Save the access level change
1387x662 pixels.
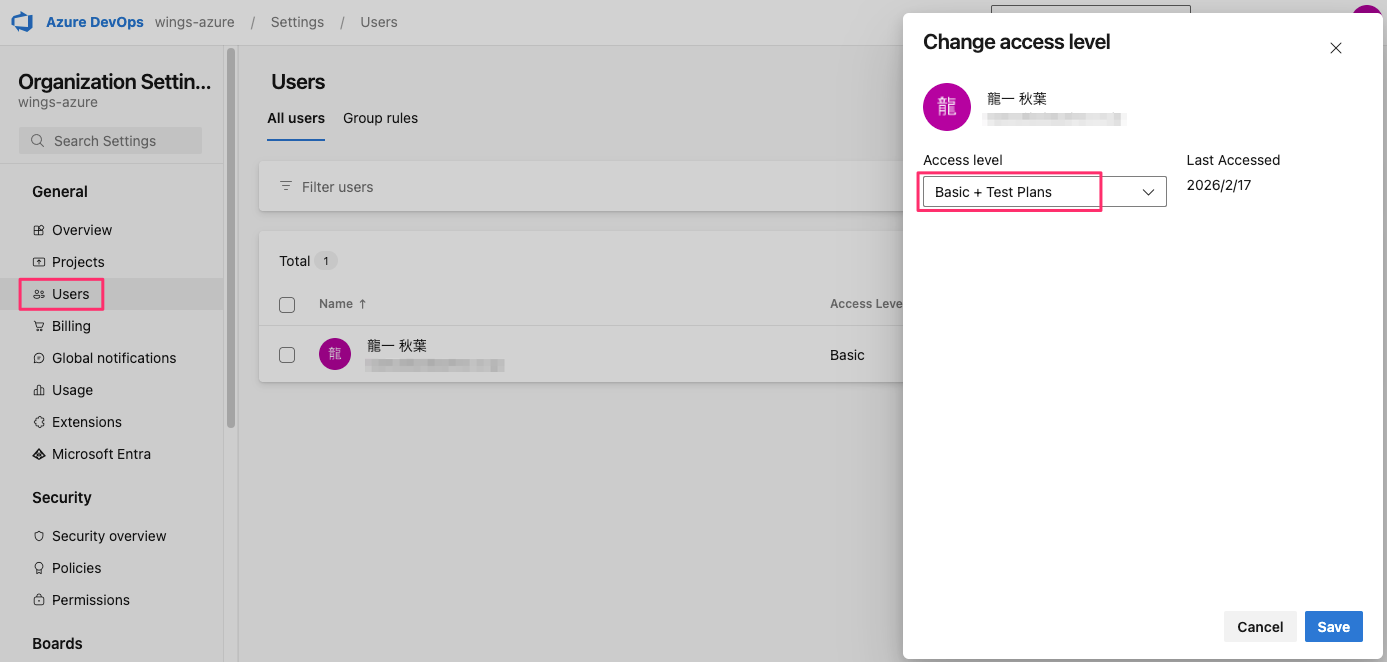pos(1333,627)
